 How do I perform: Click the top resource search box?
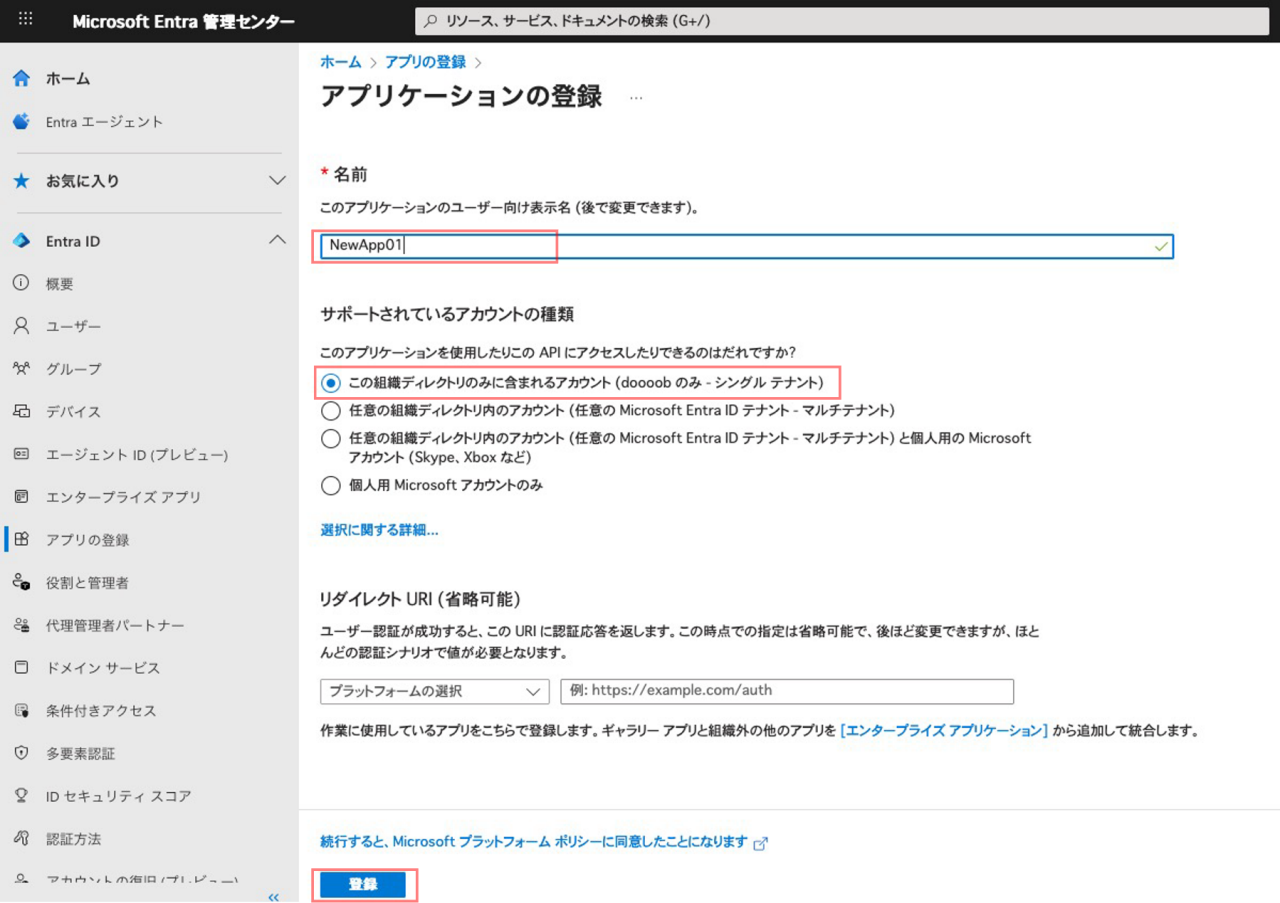(x=840, y=20)
